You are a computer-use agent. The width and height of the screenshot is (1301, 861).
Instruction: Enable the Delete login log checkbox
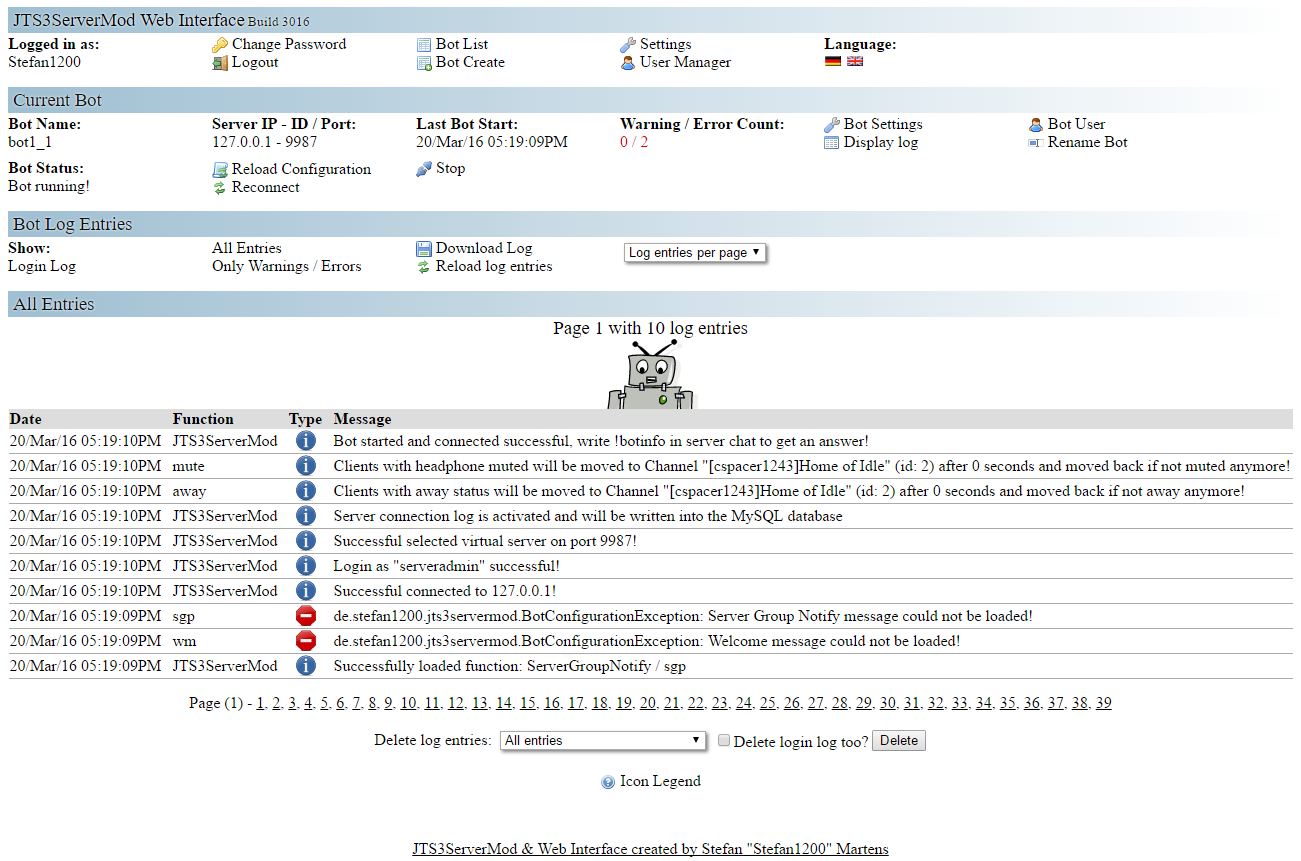pos(725,741)
